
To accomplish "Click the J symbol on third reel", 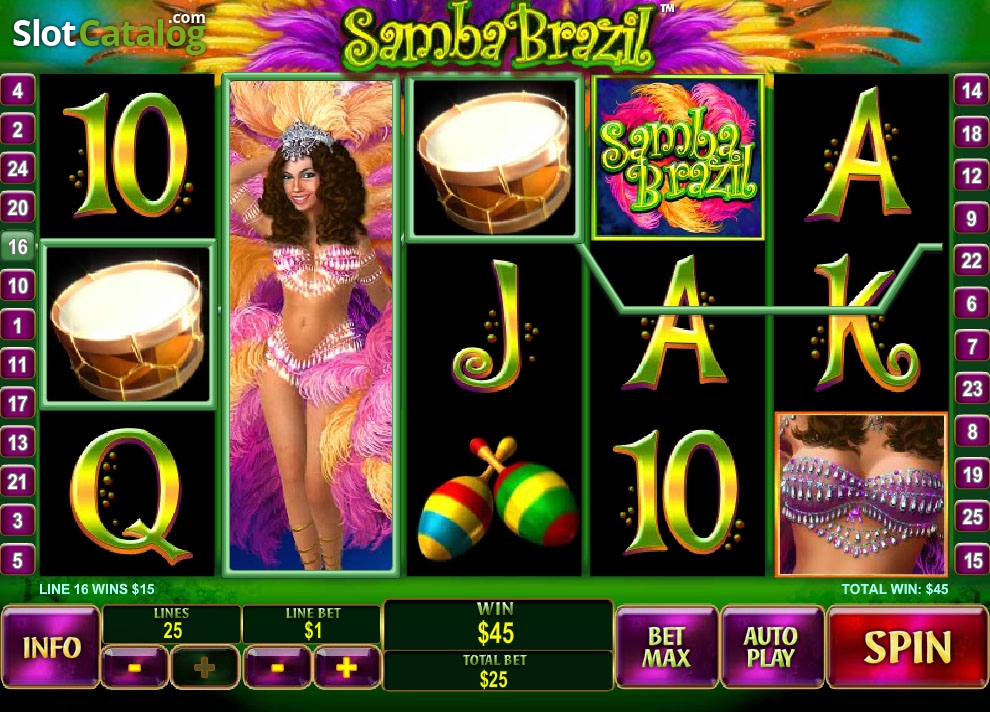I will point(495,324).
